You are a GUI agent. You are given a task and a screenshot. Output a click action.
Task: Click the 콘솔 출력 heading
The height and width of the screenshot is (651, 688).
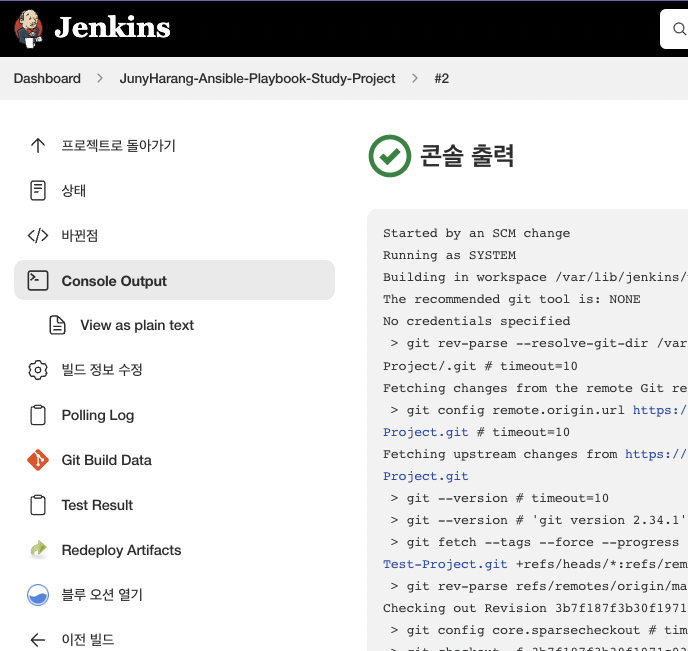tap(466, 156)
